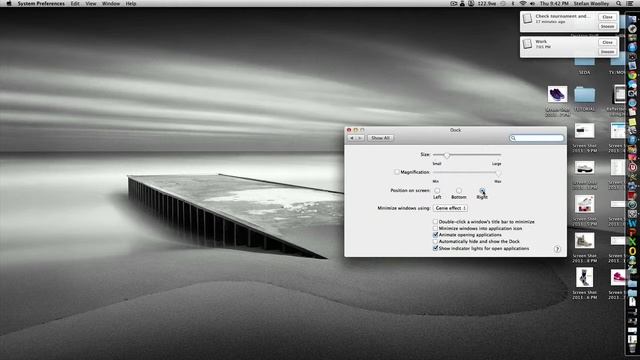Image resolution: width=640 pixels, height=360 pixels.
Task: Close the Check tournament notification
Action: 607,17
